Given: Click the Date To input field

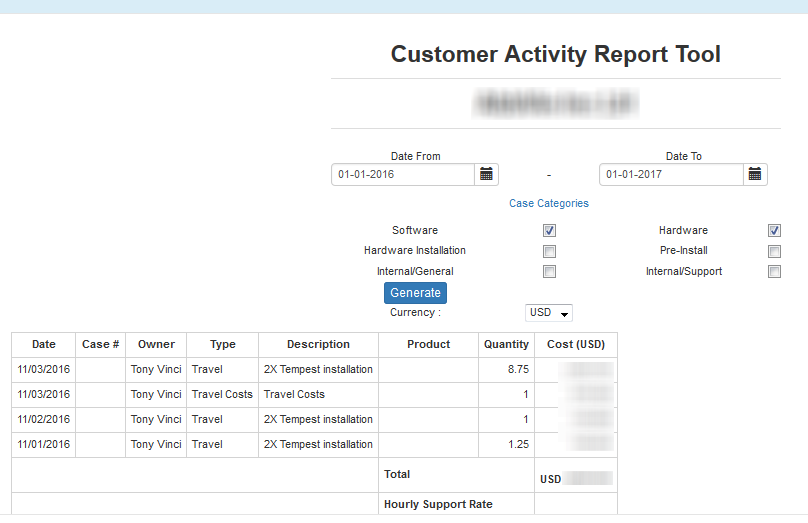Looking at the screenshot, I should pos(670,174).
